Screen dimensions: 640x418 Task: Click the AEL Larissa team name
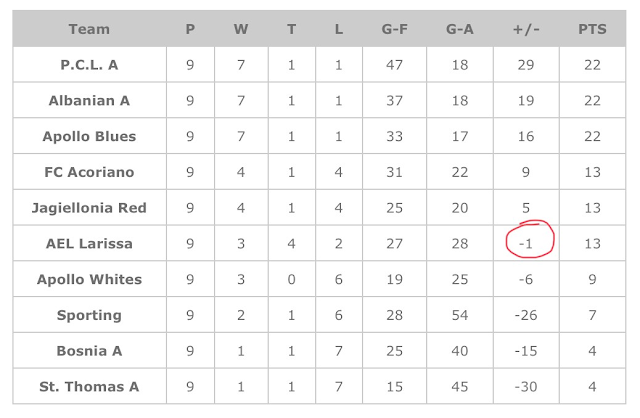[89, 244]
